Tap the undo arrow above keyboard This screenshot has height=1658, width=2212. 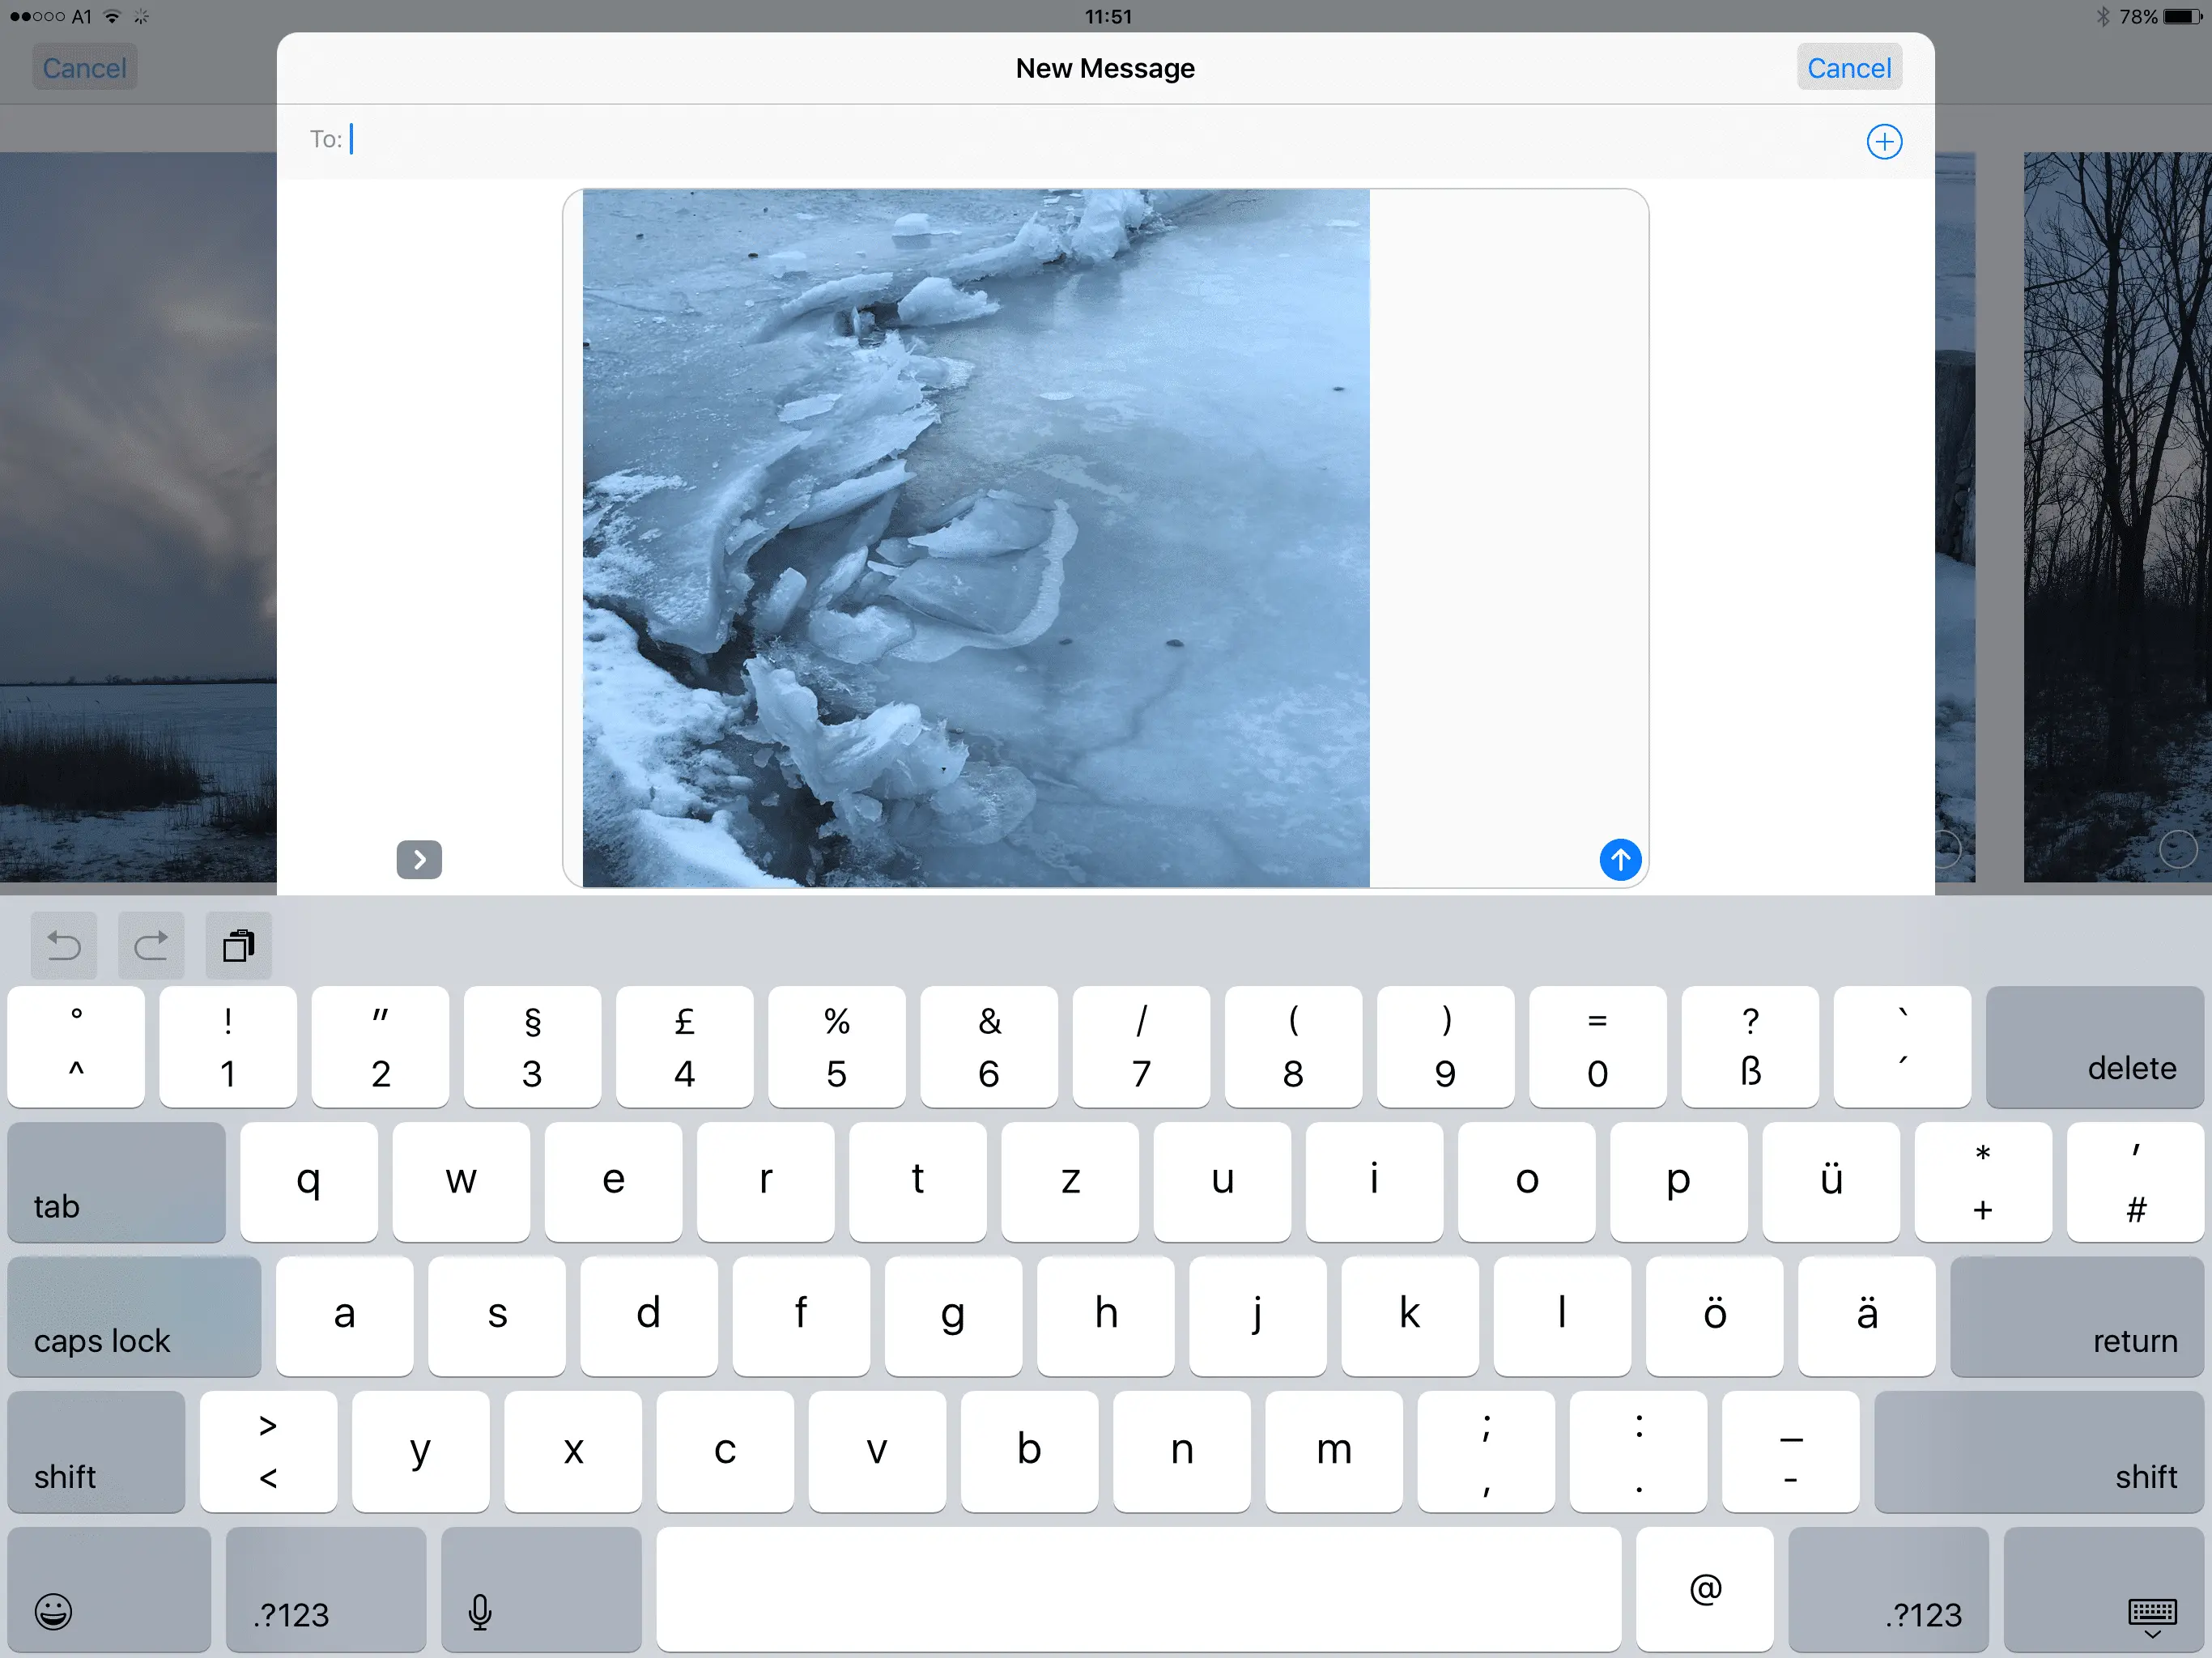(x=64, y=945)
